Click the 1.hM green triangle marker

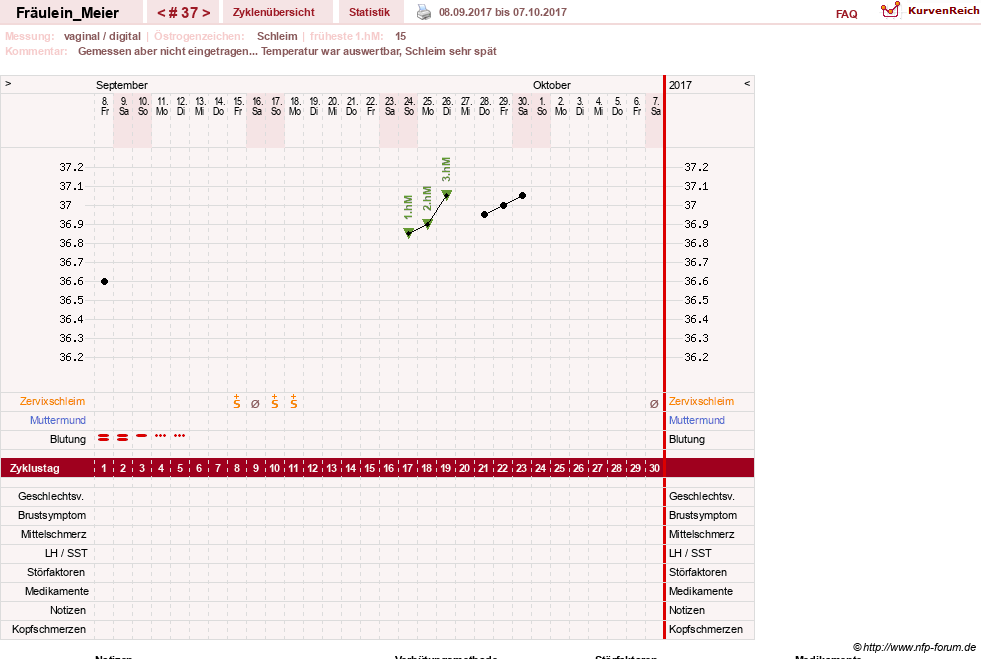[409, 233]
